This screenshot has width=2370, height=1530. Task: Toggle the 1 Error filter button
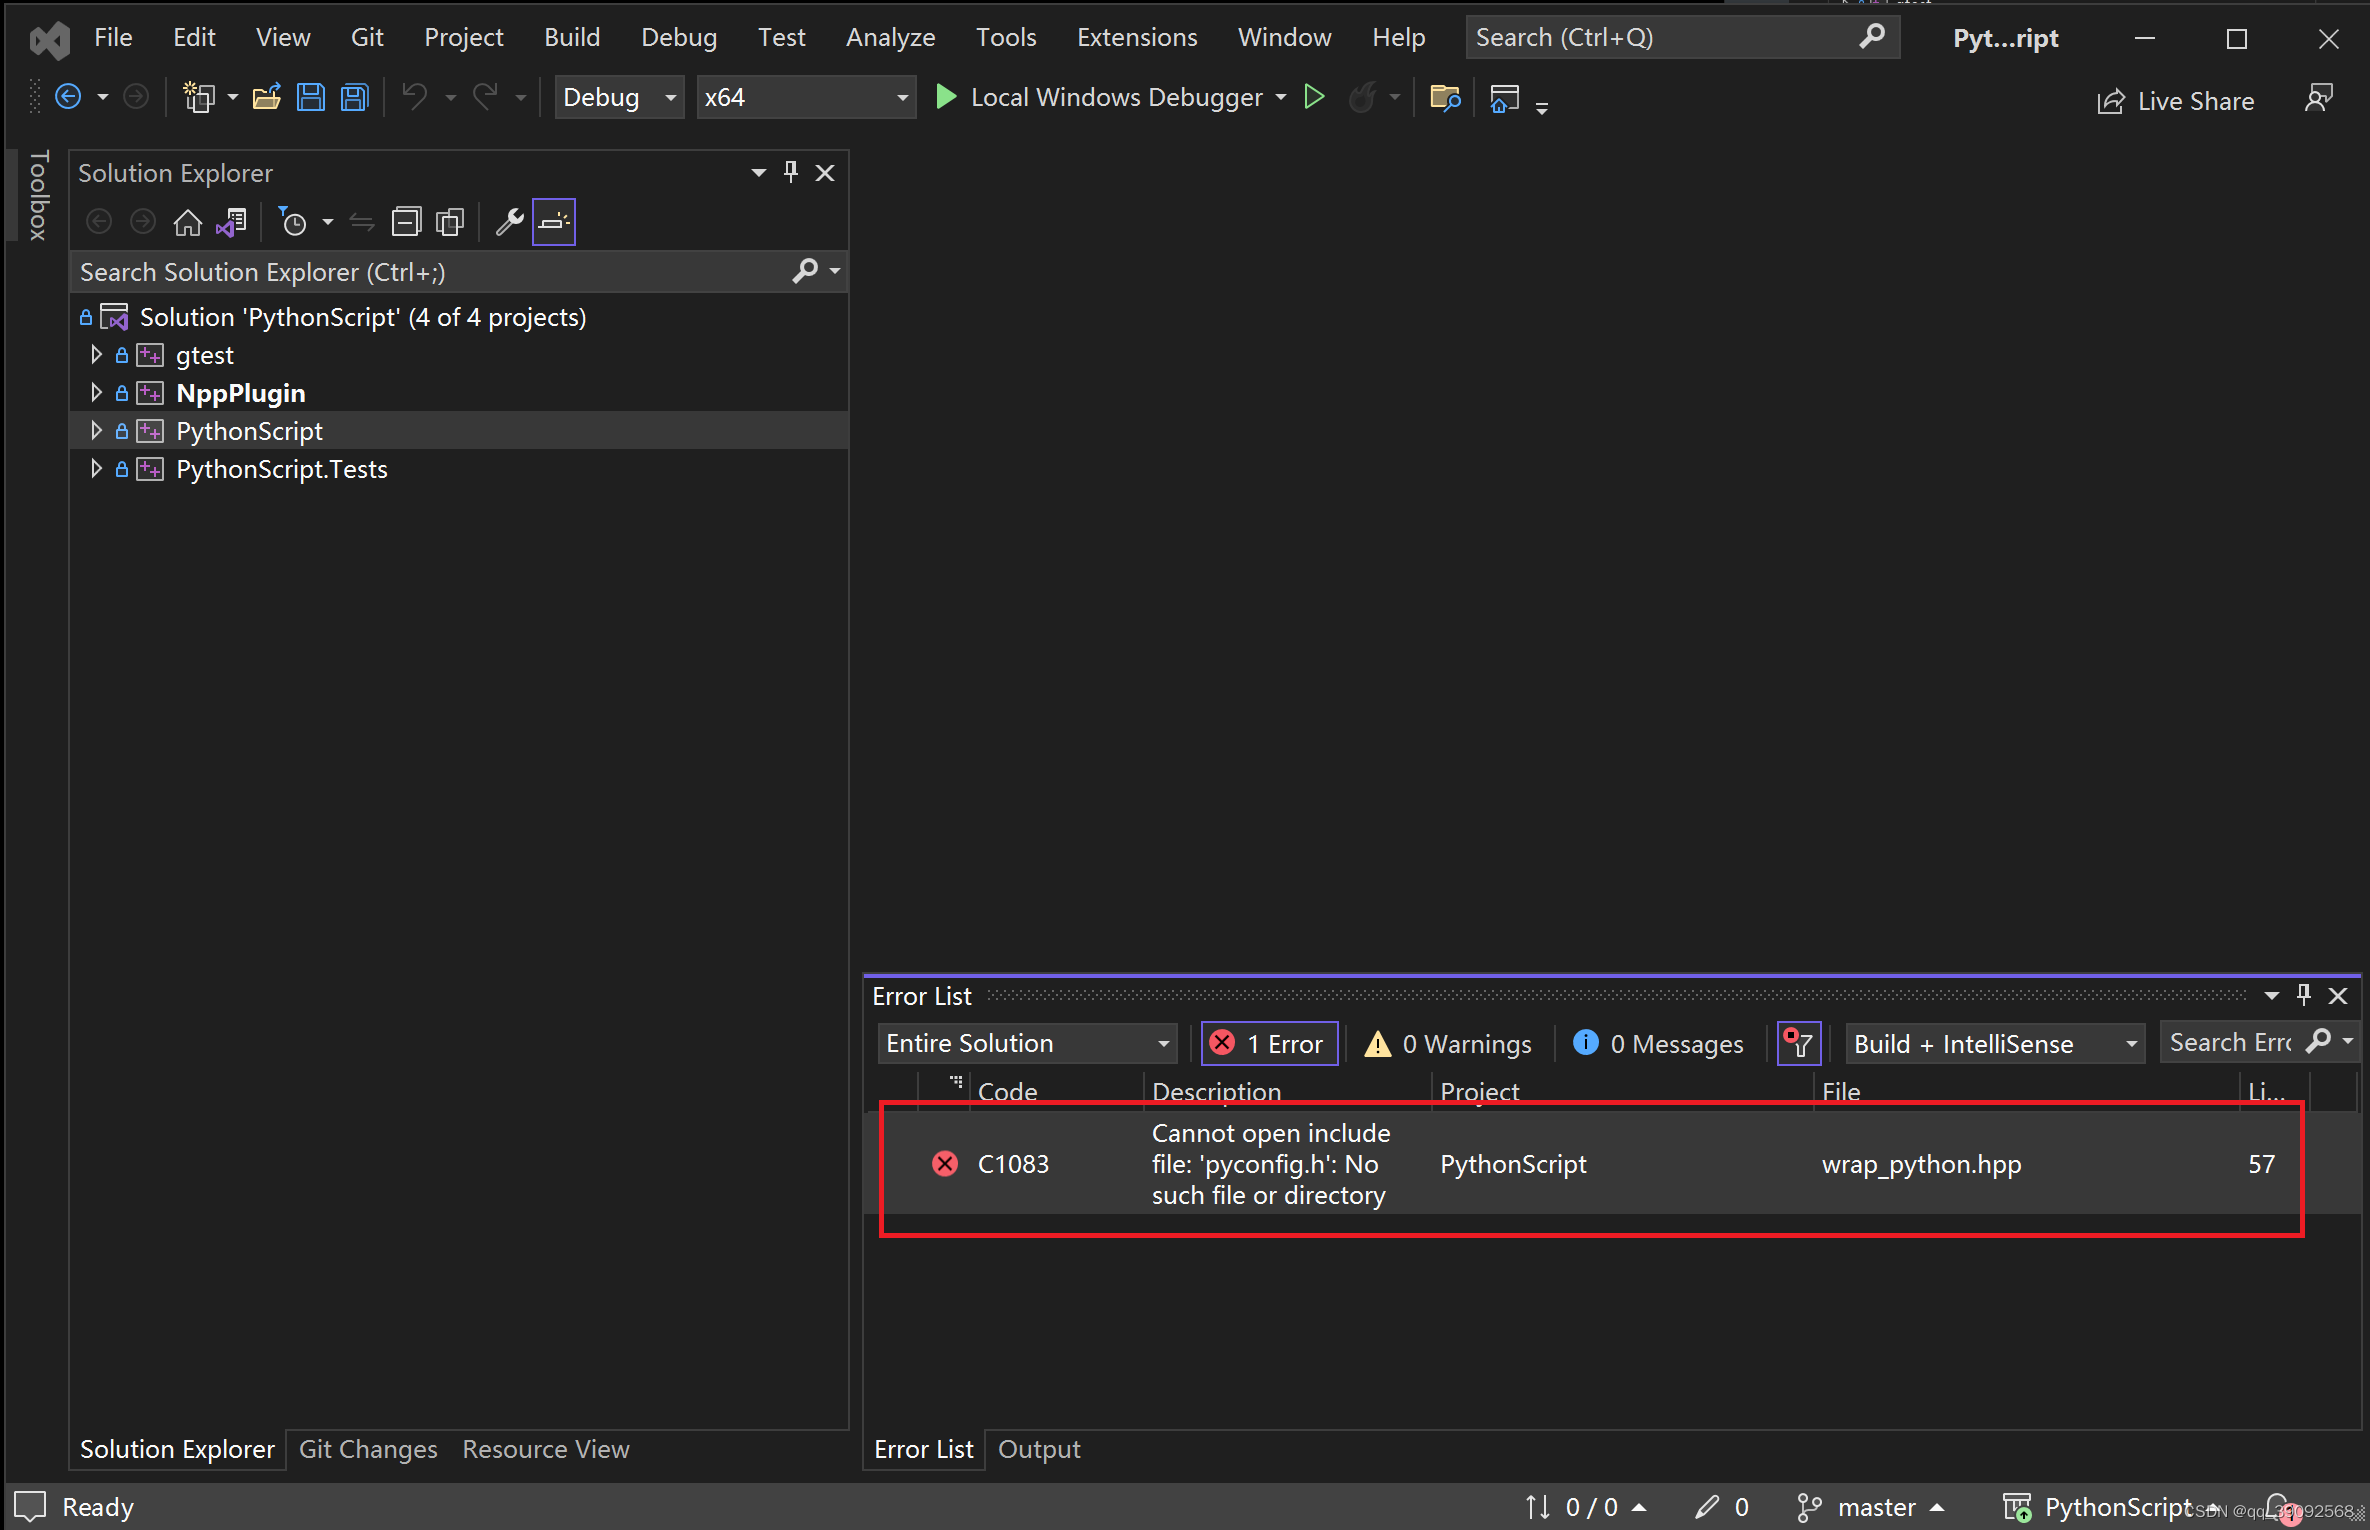tap(1269, 1044)
